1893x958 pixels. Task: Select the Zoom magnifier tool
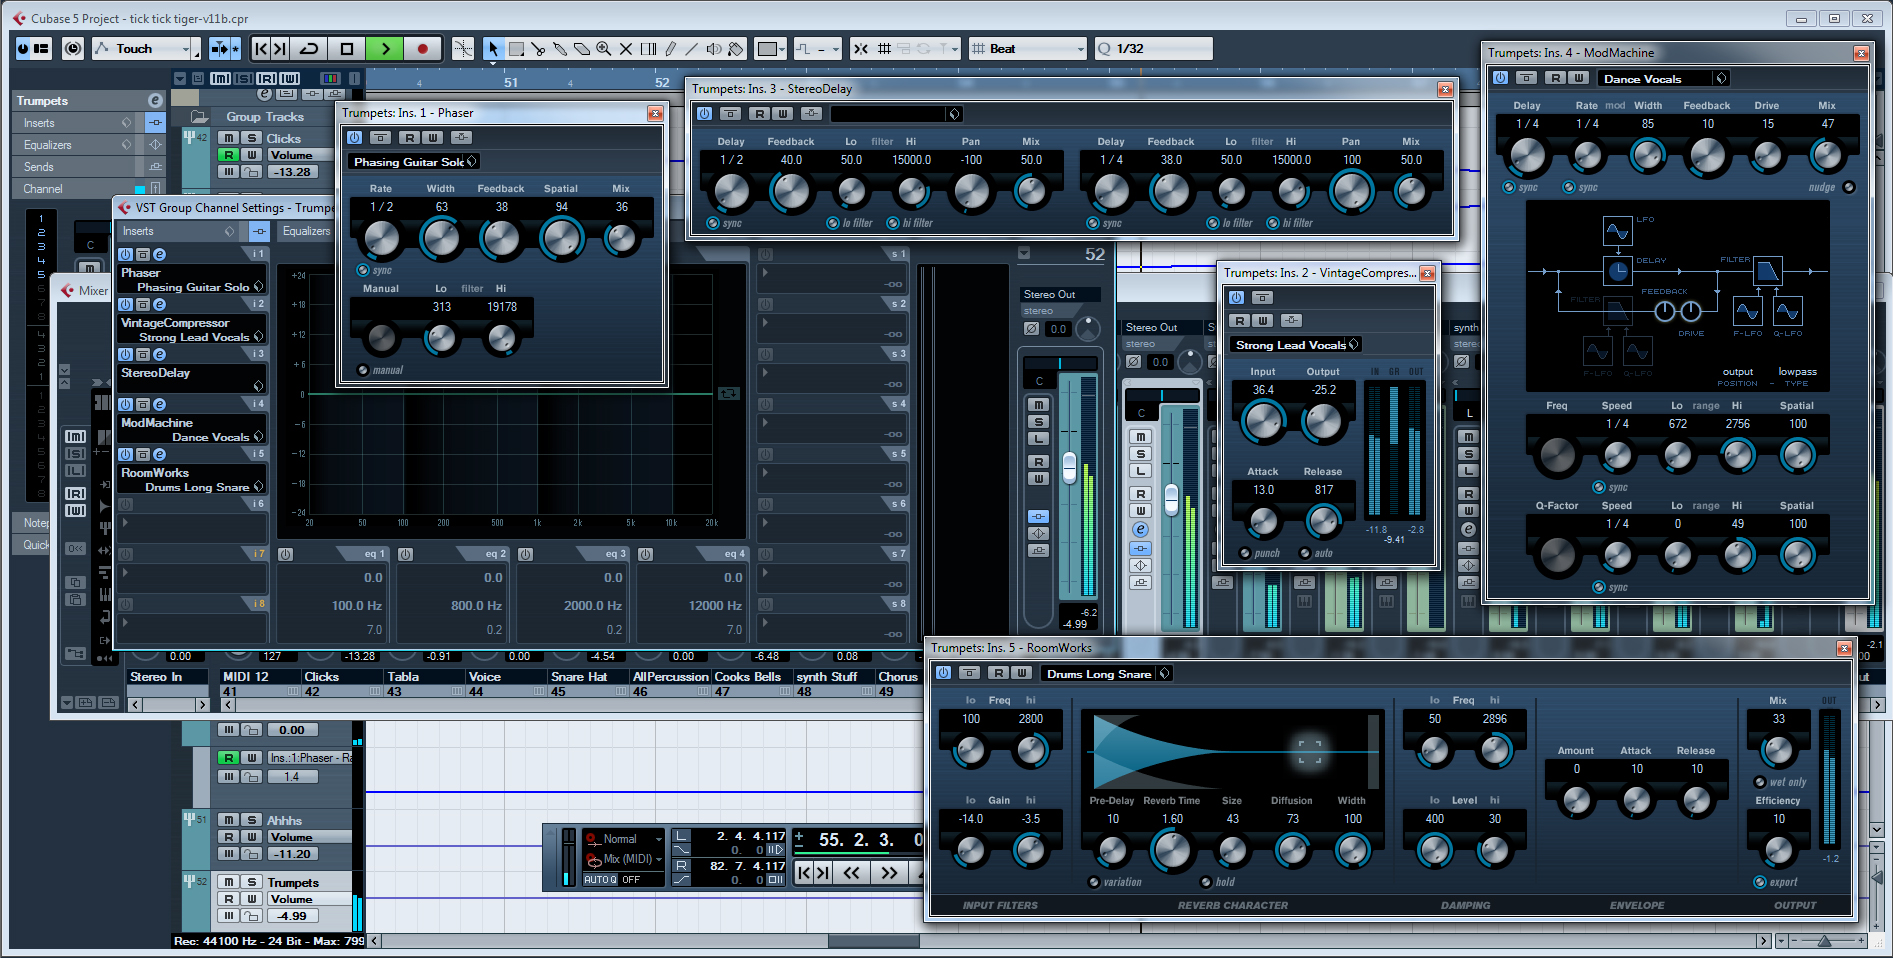point(604,48)
